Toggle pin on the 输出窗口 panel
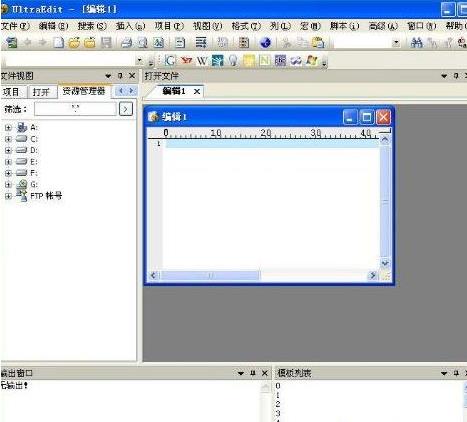 (252, 373)
